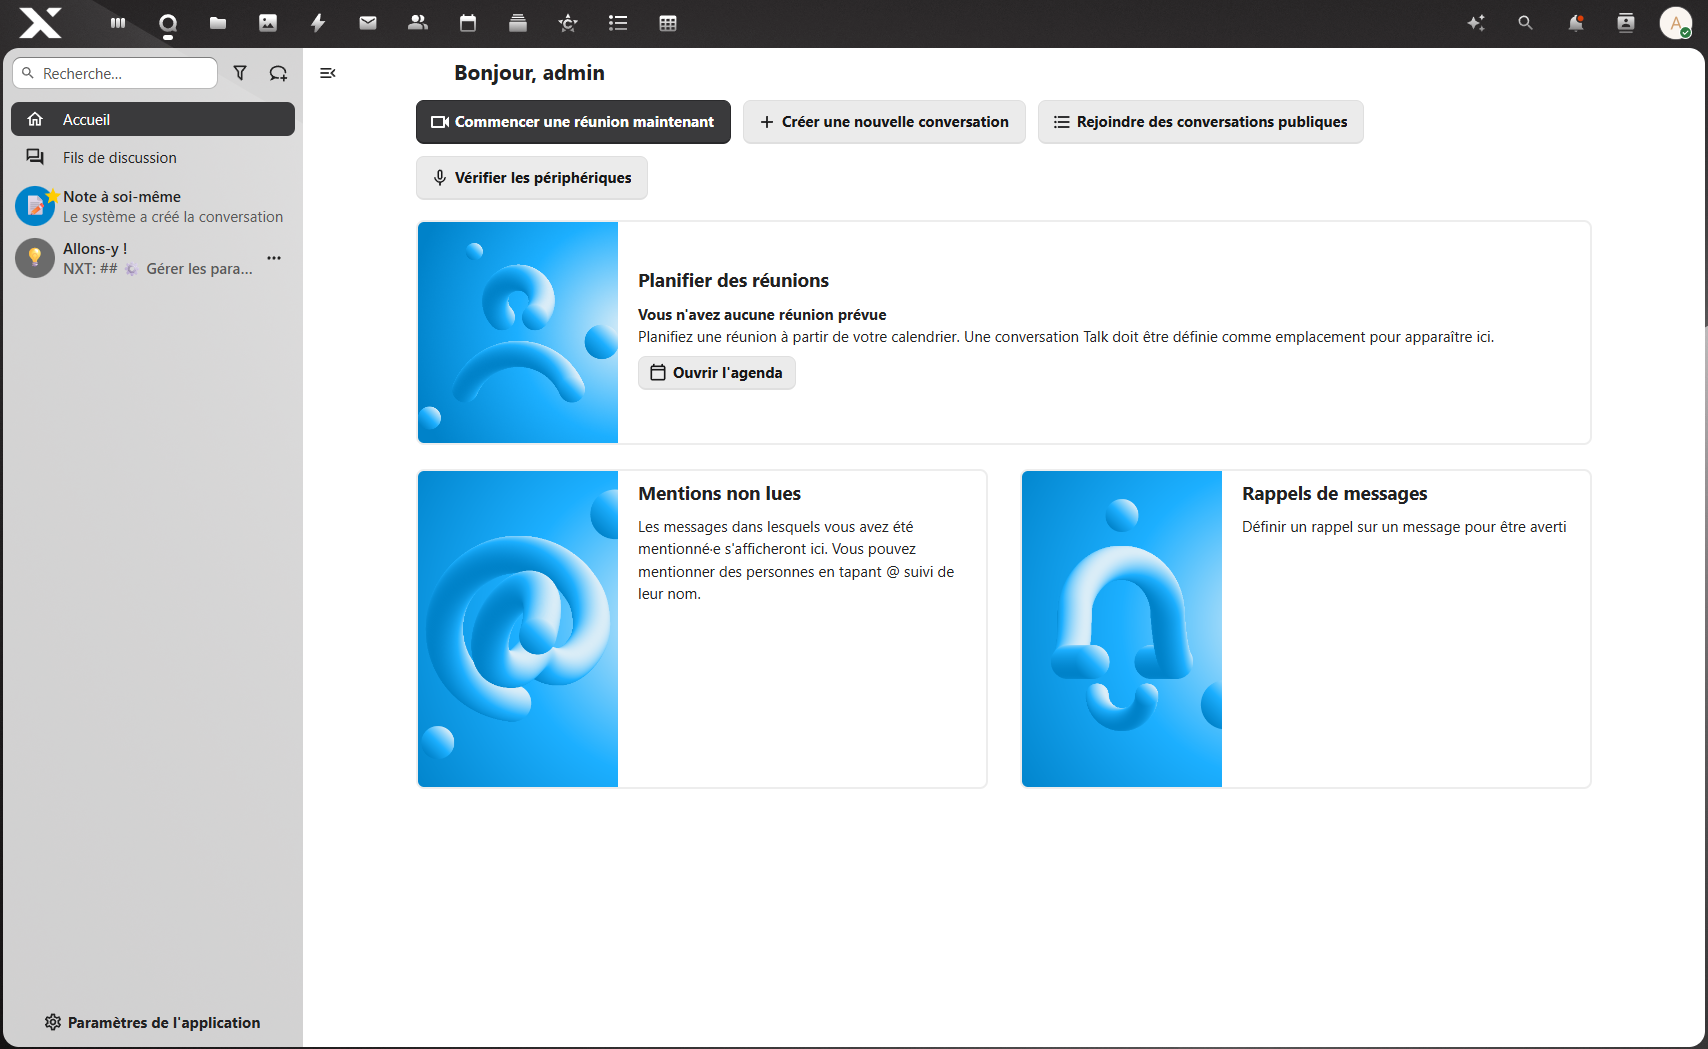Open the Allons-y ! conversation

153,258
